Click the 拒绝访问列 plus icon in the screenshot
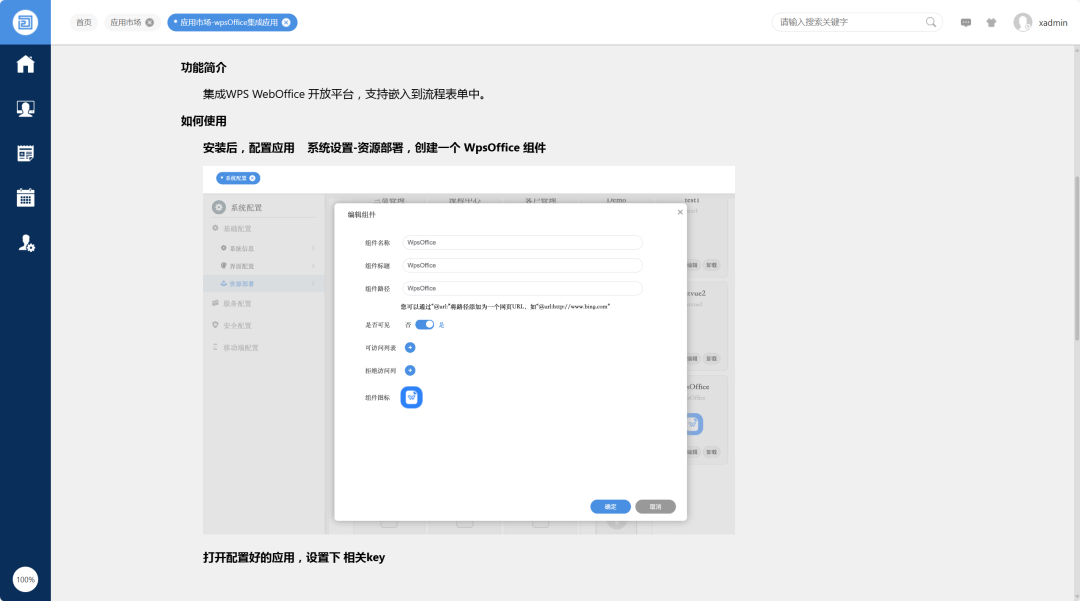Image resolution: width=1080 pixels, height=601 pixels. 410,370
